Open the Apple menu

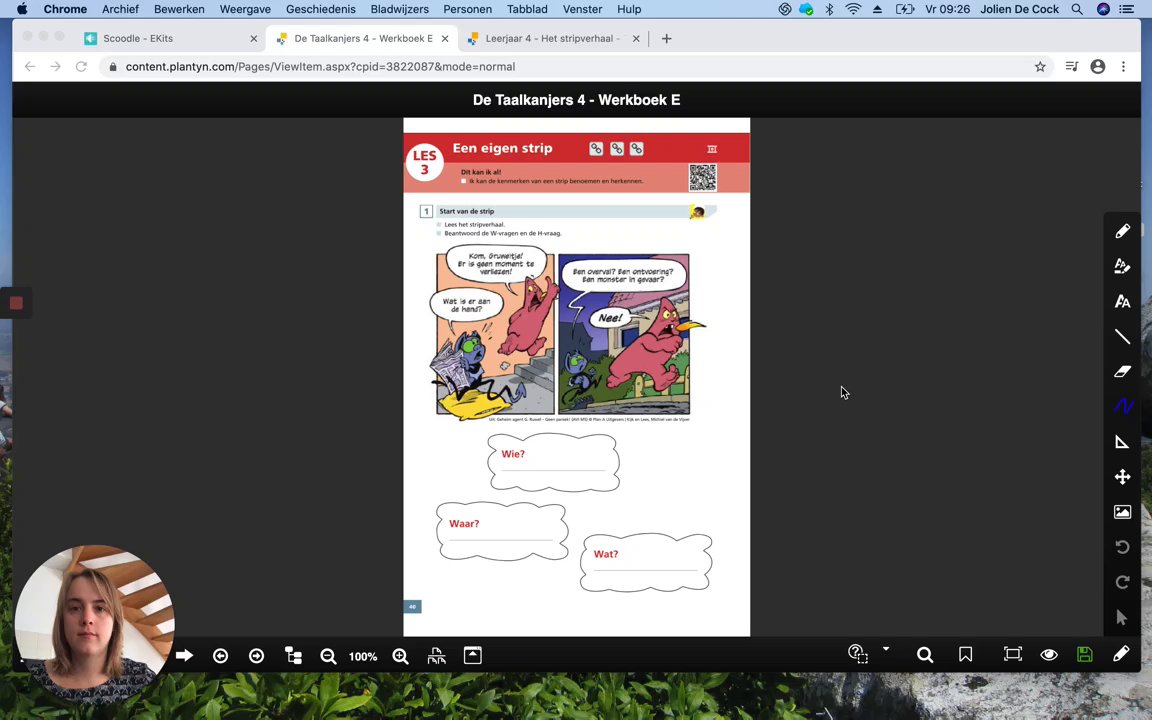(x=22, y=9)
